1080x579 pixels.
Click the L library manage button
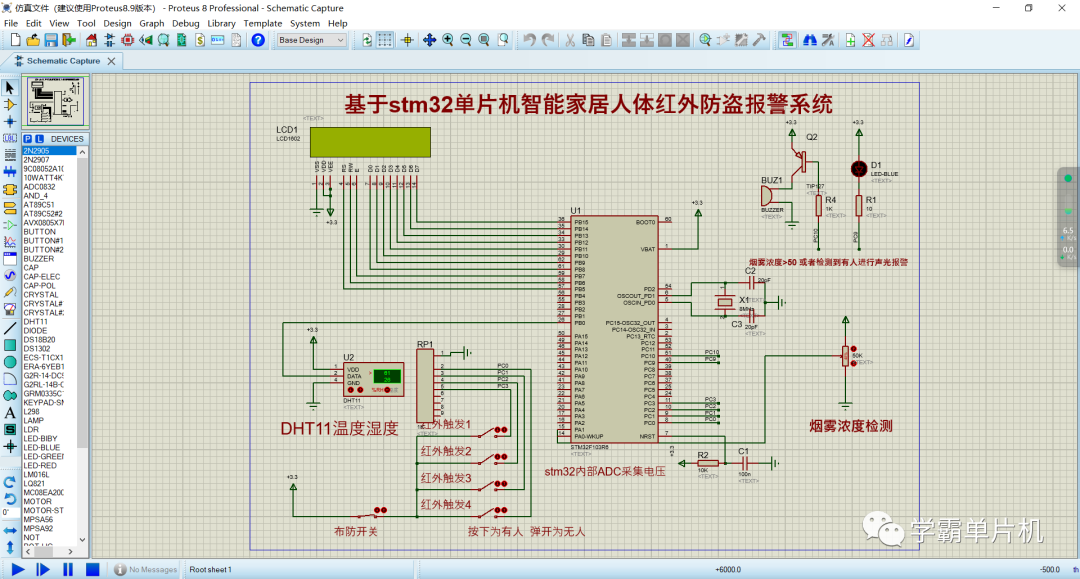pos(39,138)
